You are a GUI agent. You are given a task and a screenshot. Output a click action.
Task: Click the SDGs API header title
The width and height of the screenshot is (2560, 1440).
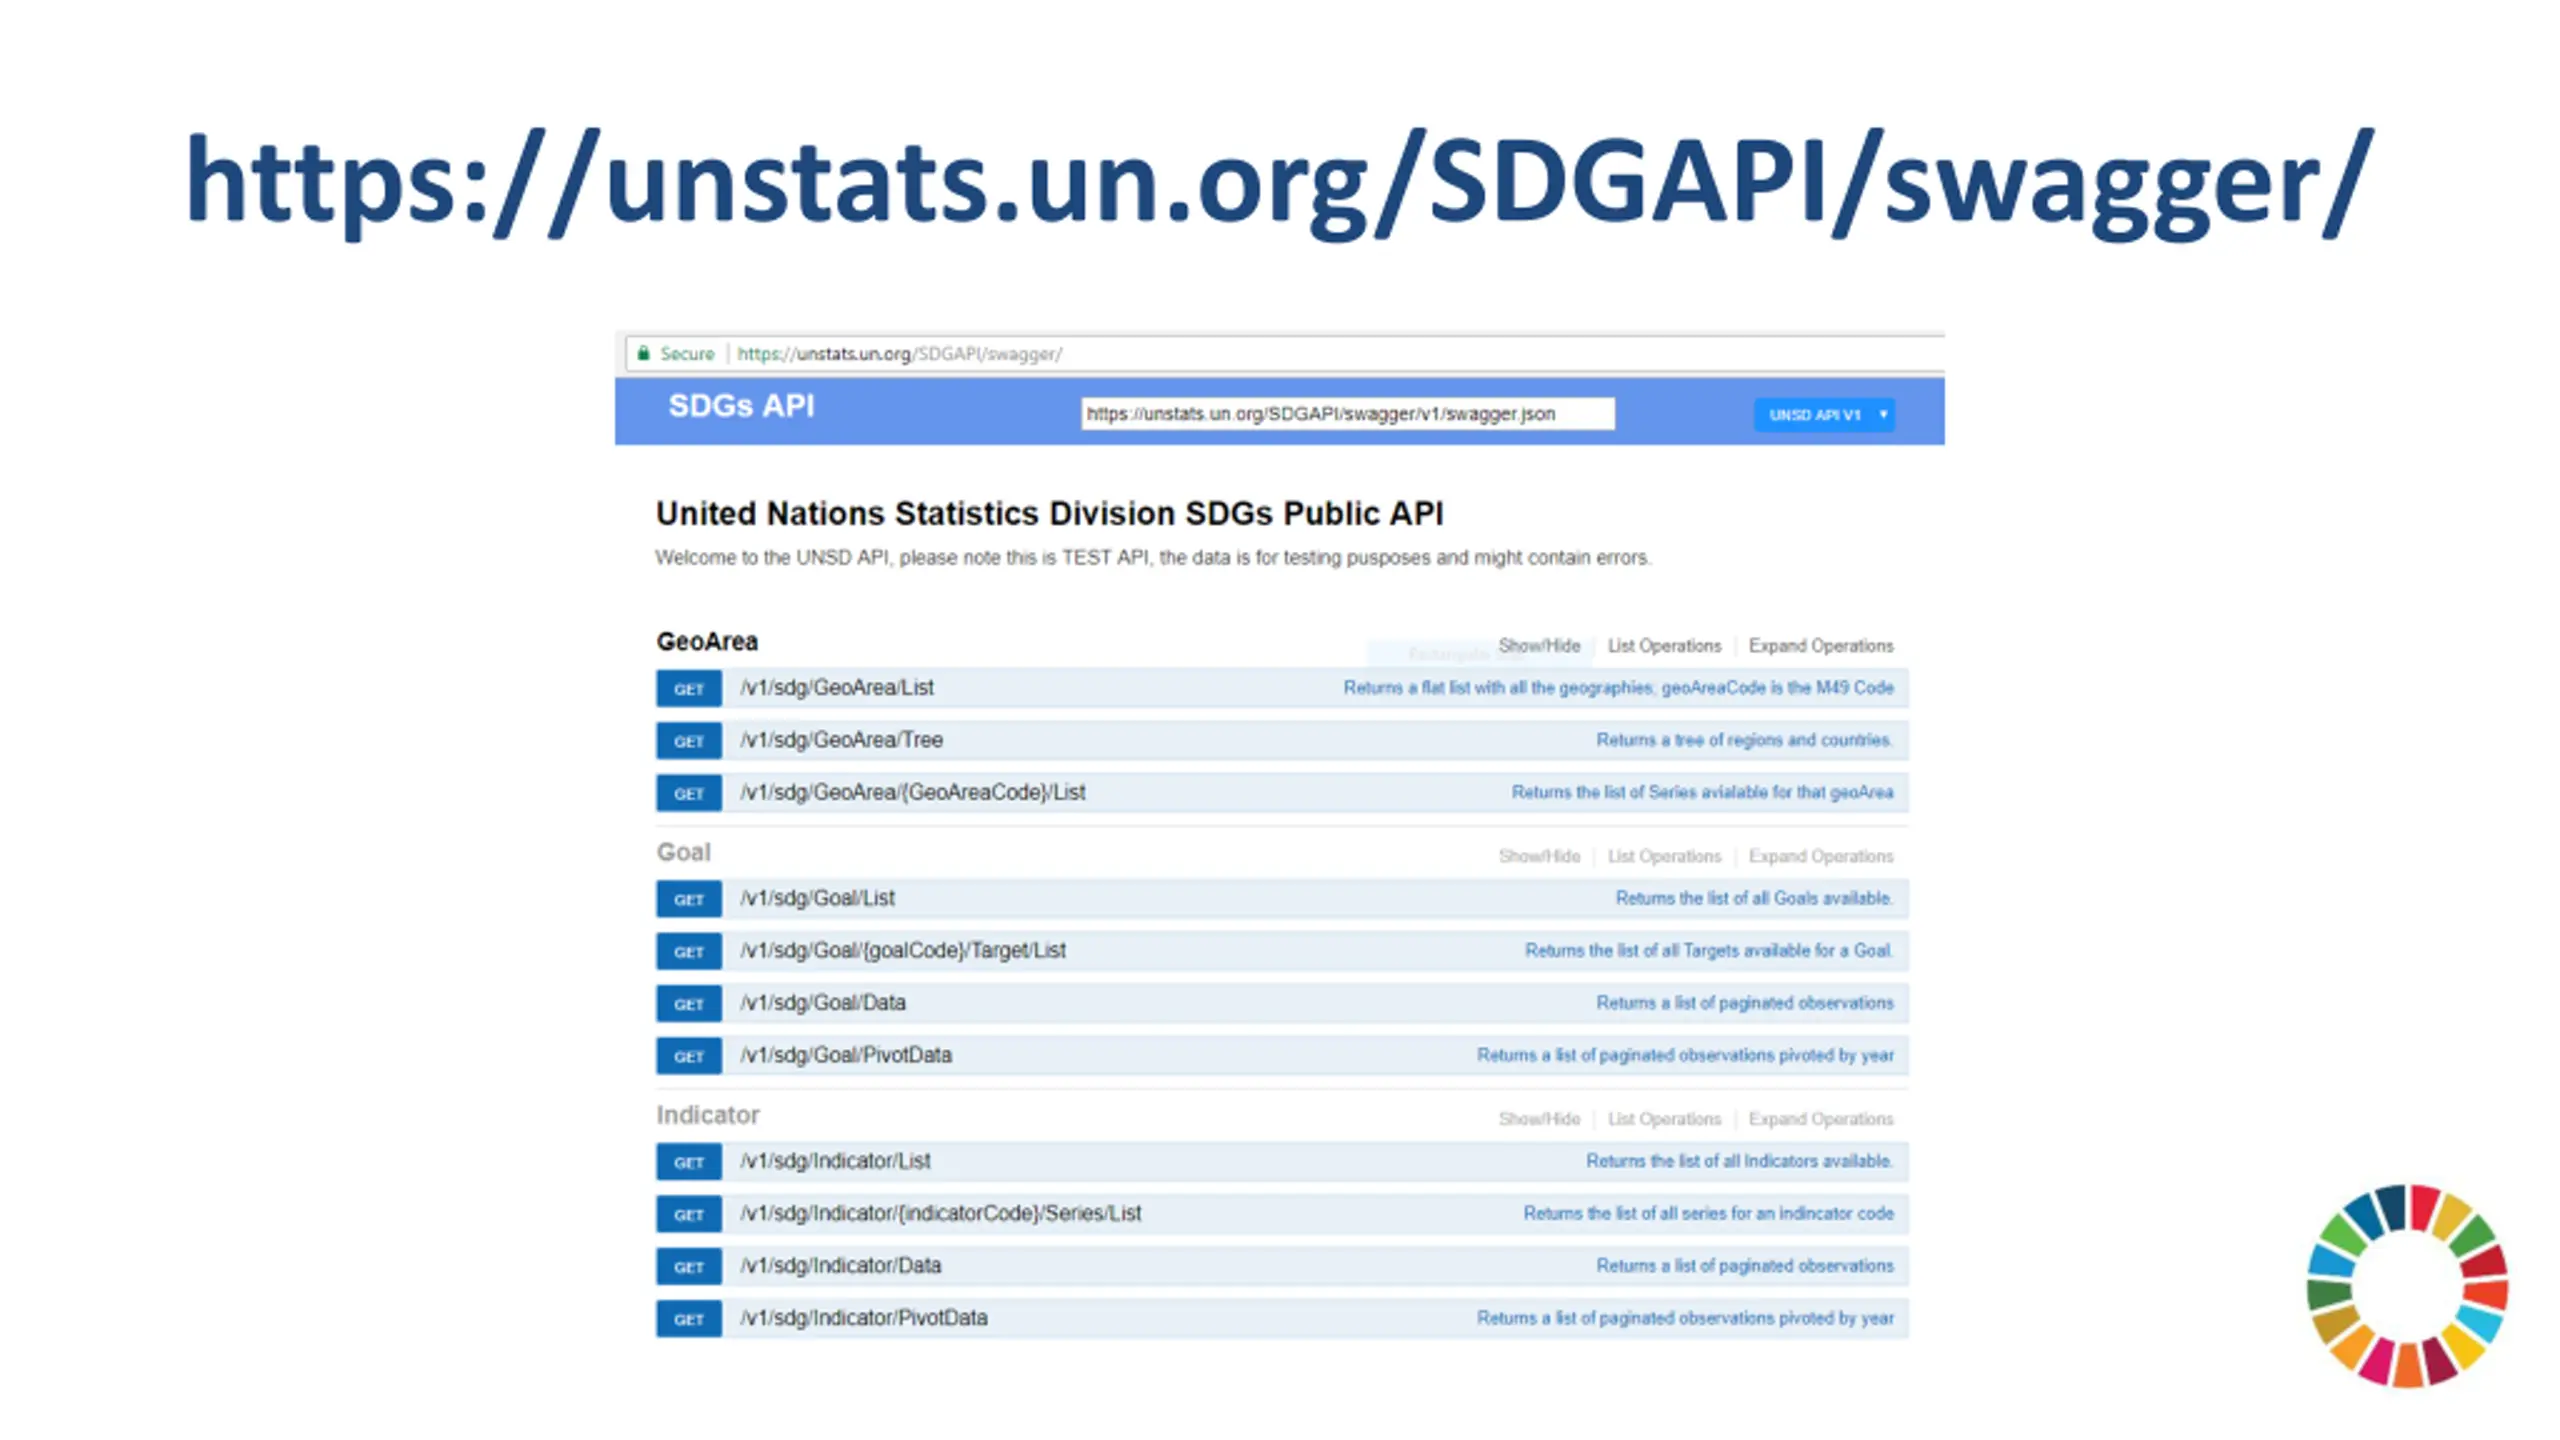coord(741,406)
